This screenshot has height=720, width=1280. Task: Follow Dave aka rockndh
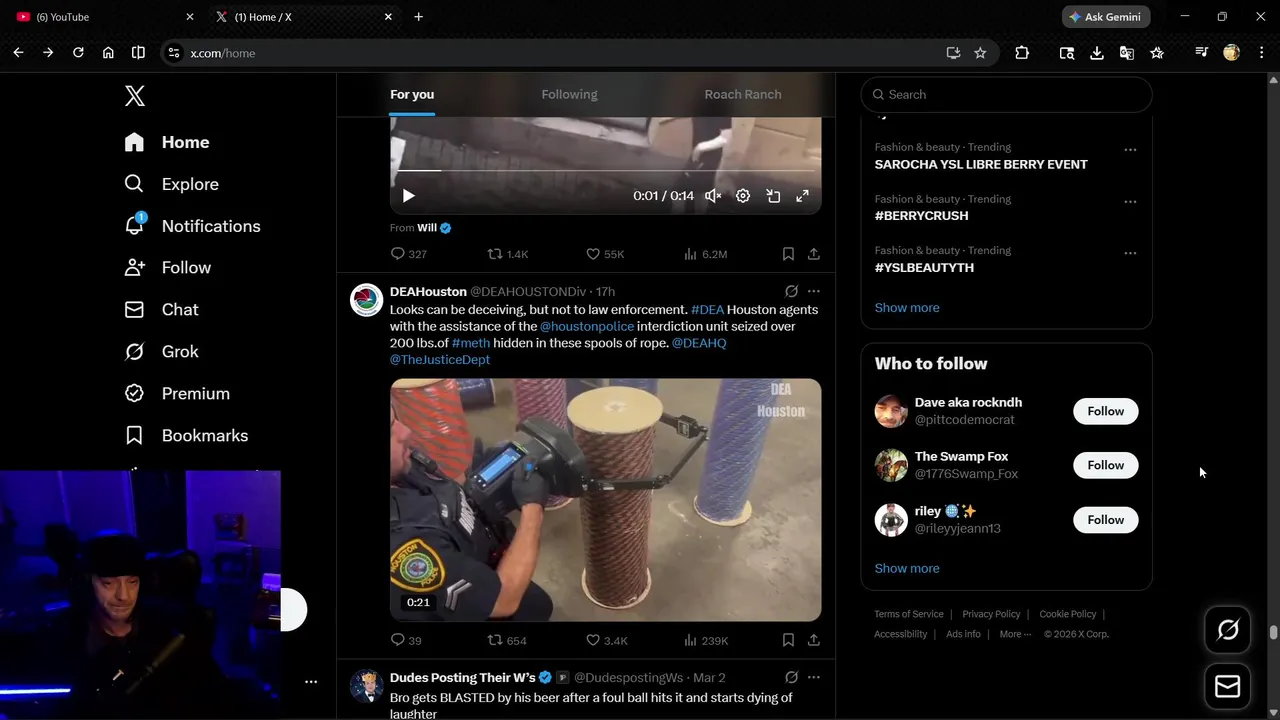[x=1105, y=411]
